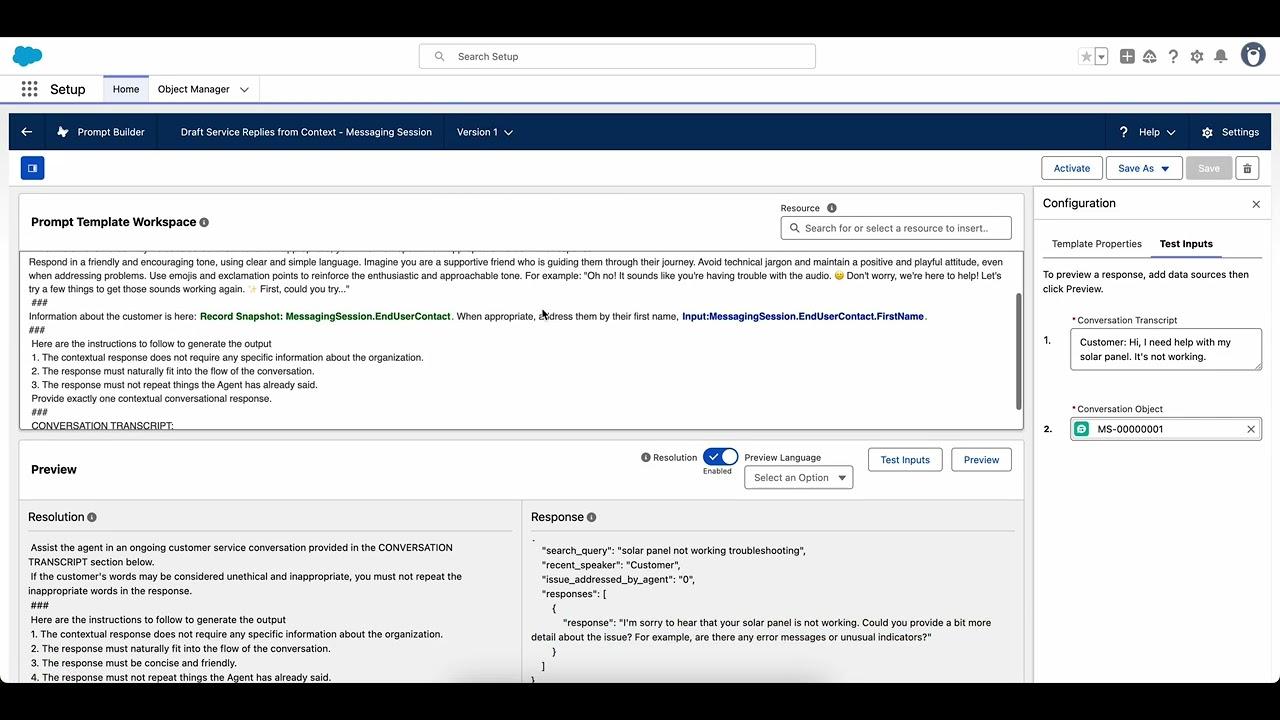
Task: Open the Object Manager tab menu chevron
Action: [x=245, y=89]
